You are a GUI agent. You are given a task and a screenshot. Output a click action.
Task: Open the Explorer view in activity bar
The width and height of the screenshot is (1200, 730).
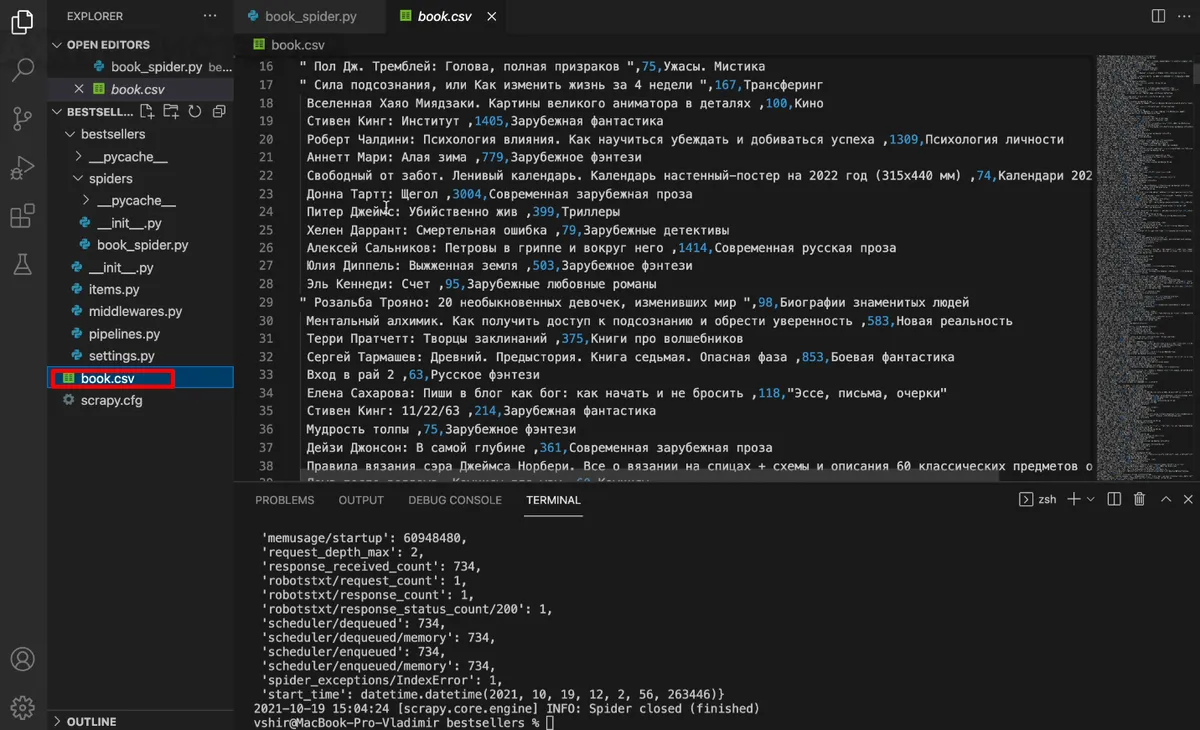[x=22, y=23]
